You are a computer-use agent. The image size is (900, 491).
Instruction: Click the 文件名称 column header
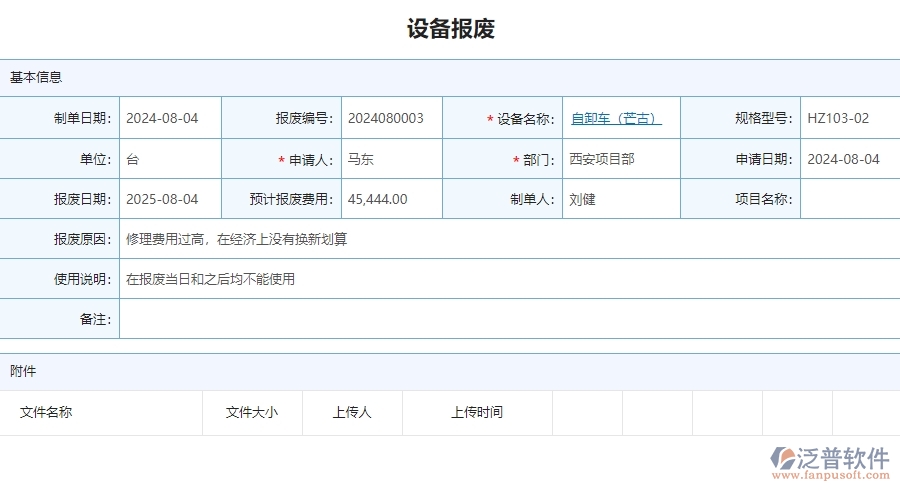(x=46, y=412)
